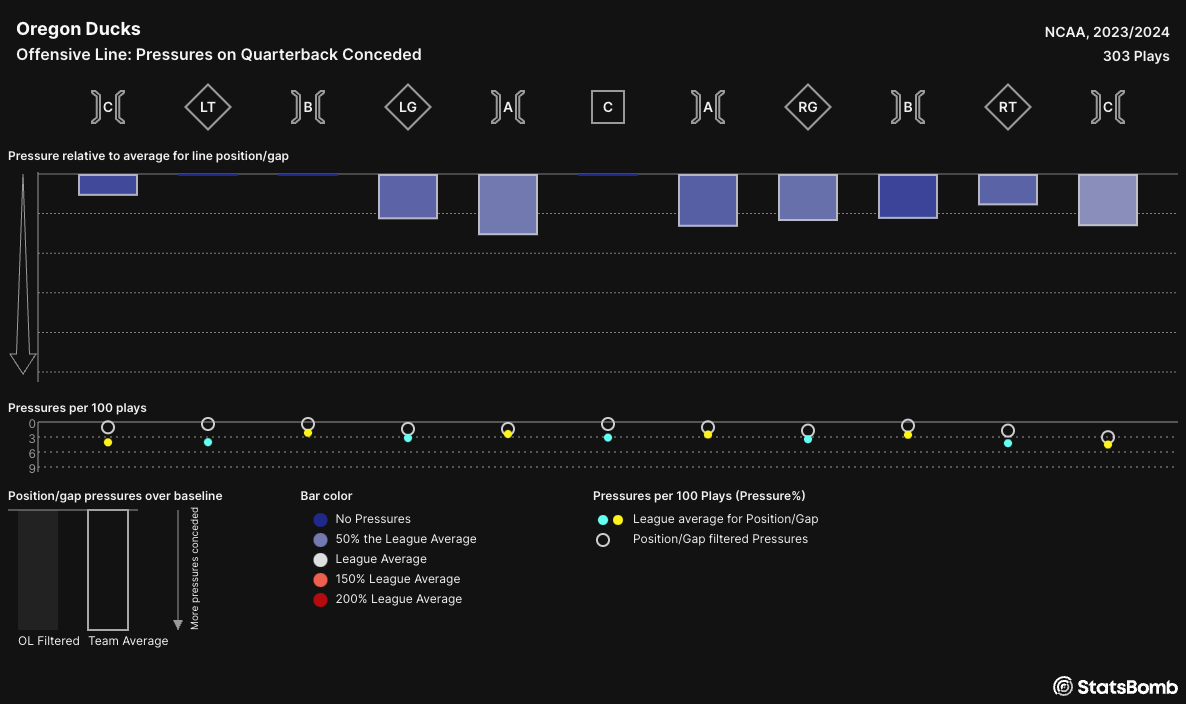The width and height of the screenshot is (1186, 704).
Task: Select the 50% the League Average swatch
Action: click(x=320, y=539)
